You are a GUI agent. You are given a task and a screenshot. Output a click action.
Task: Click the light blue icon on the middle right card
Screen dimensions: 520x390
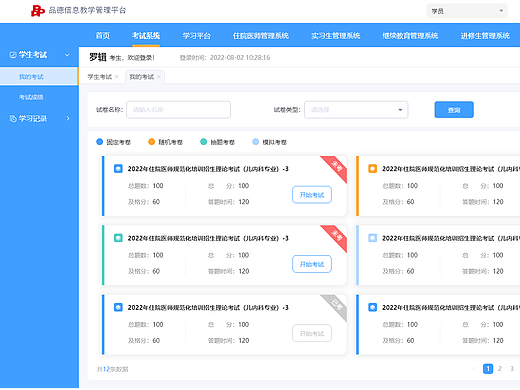pos(373,238)
